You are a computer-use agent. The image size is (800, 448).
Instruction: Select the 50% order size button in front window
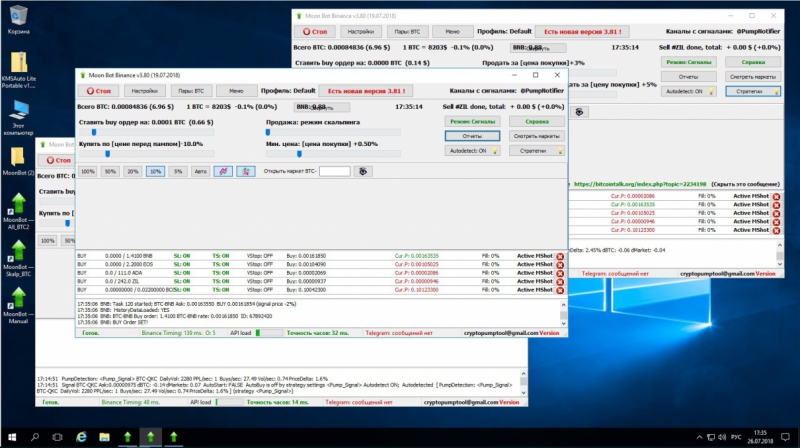[x=110, y=171]
